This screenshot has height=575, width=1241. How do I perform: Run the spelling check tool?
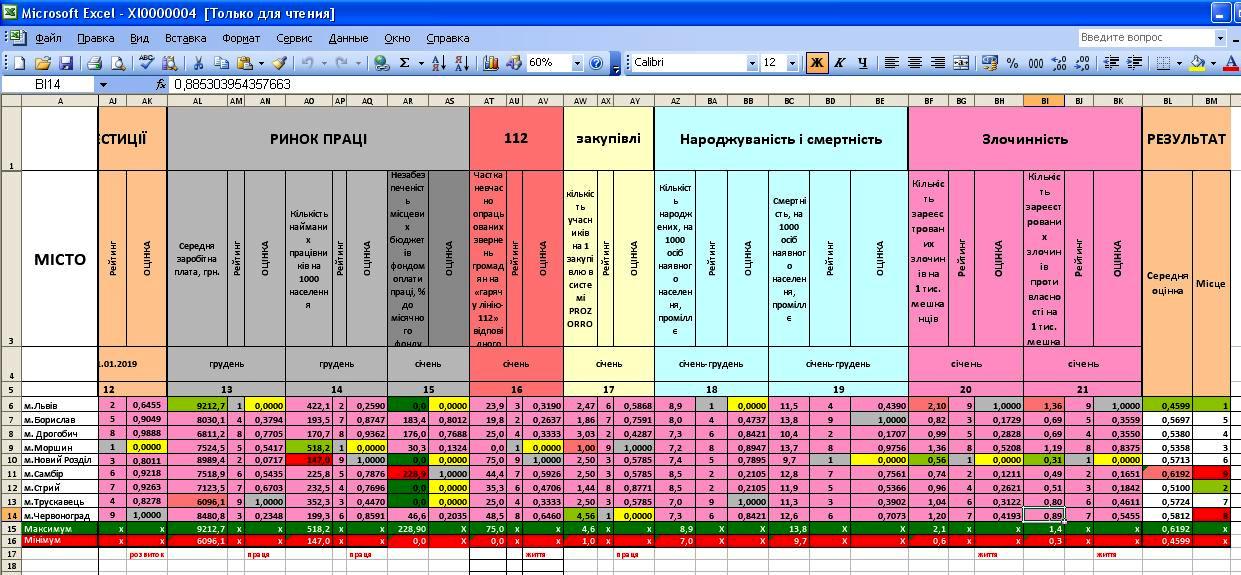148,63
